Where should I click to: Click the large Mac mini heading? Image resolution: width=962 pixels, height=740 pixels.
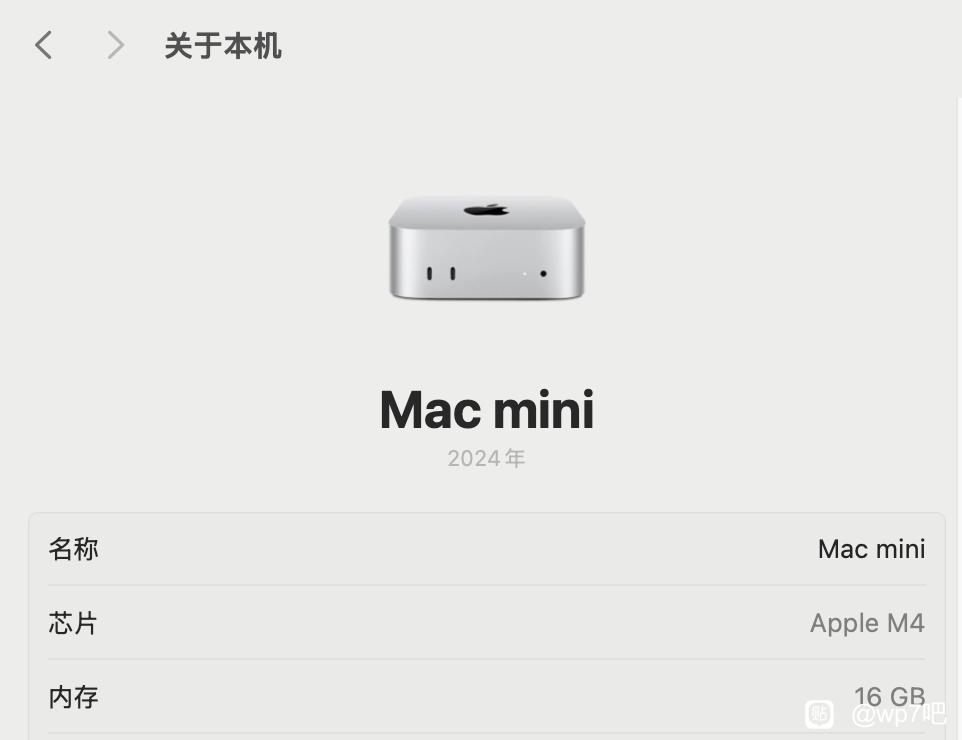click(x=487, y=409)
